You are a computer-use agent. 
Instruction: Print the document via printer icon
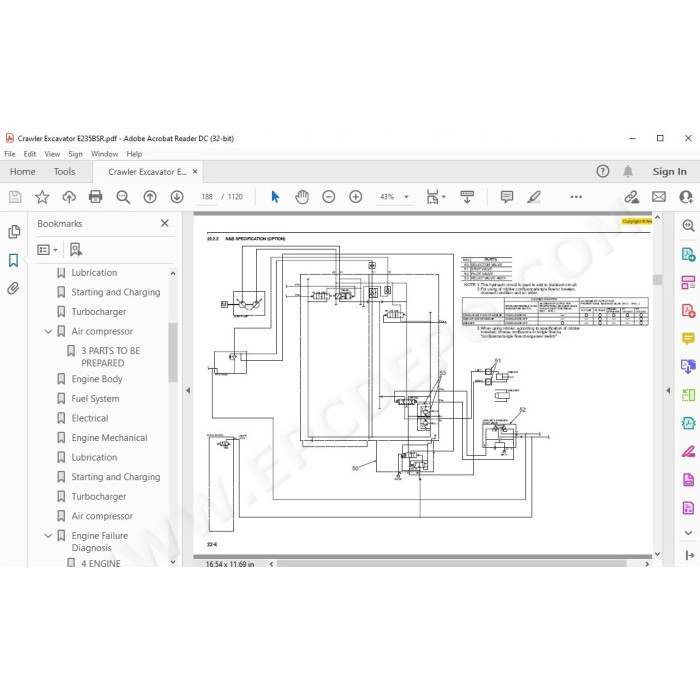pyautogui.click(x=96, y=197)
